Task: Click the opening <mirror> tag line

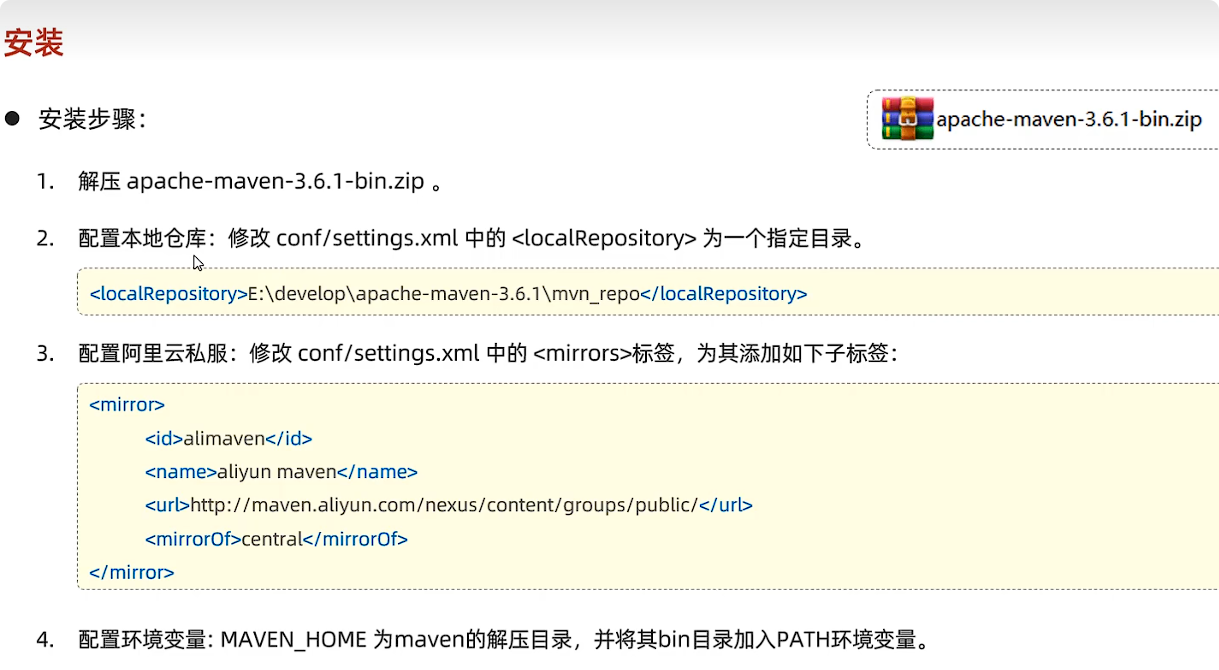Action: click(x=127, y=405)
